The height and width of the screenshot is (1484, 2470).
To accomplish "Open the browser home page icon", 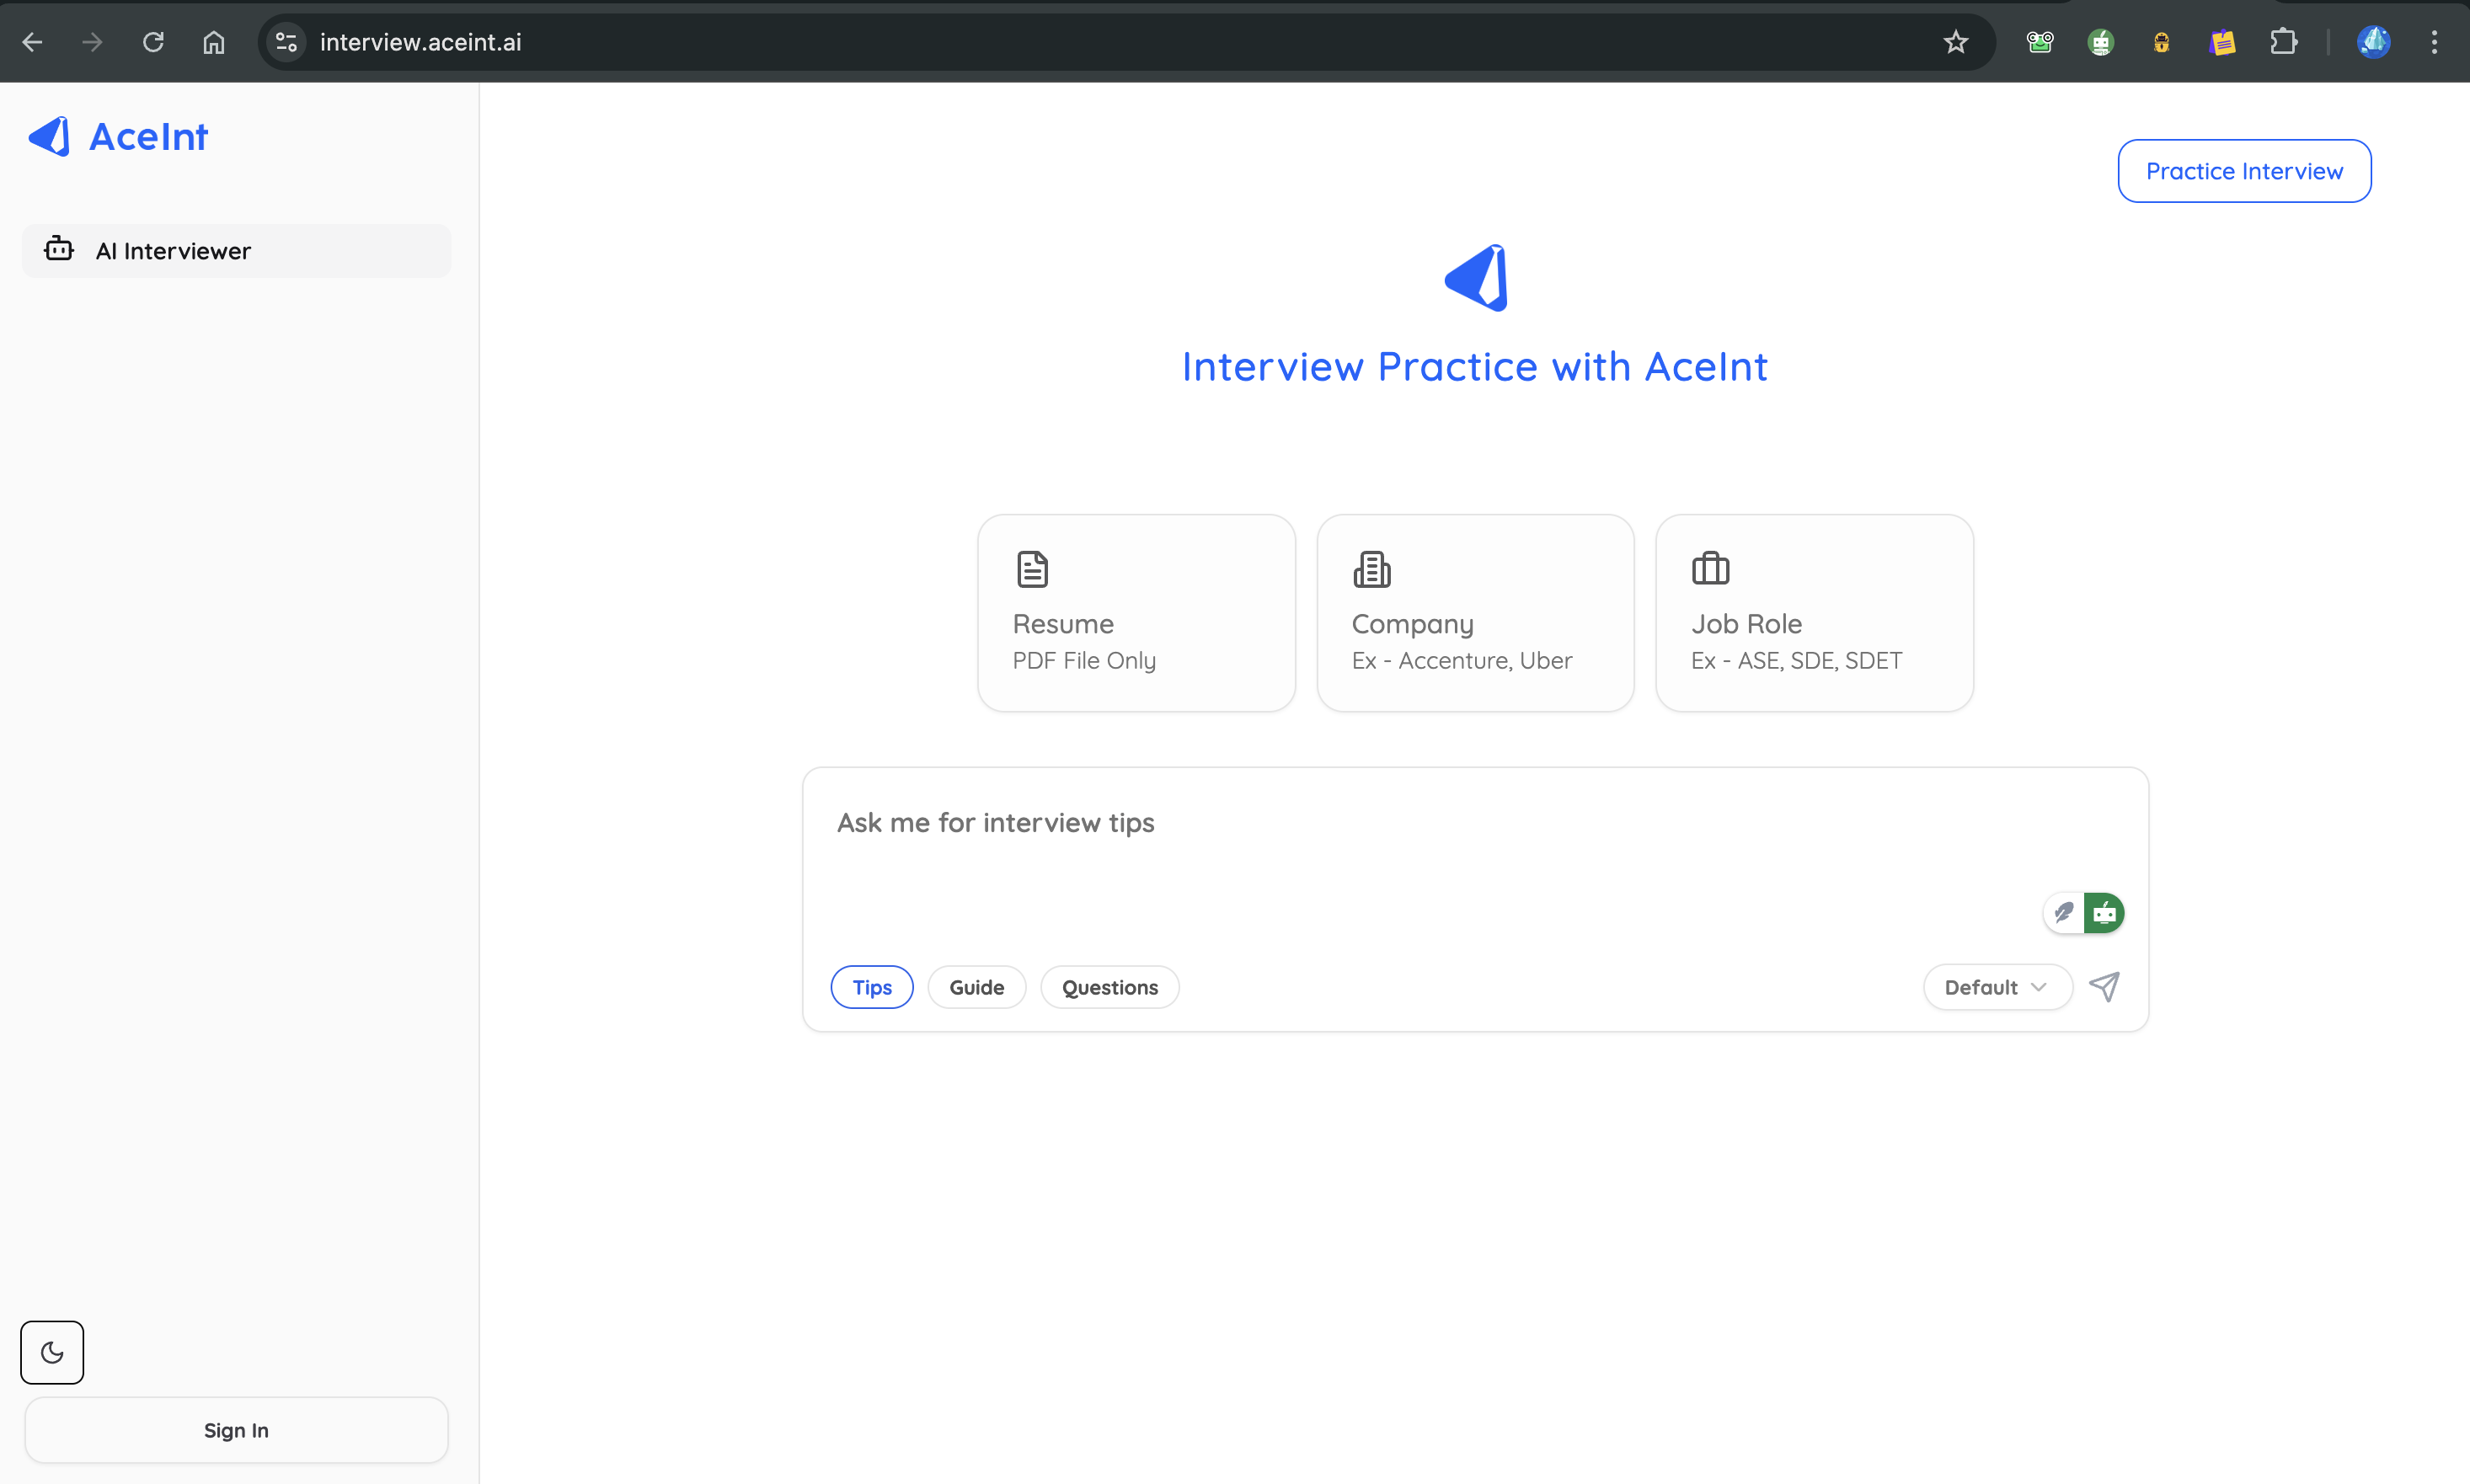I will tap(214, 42).
